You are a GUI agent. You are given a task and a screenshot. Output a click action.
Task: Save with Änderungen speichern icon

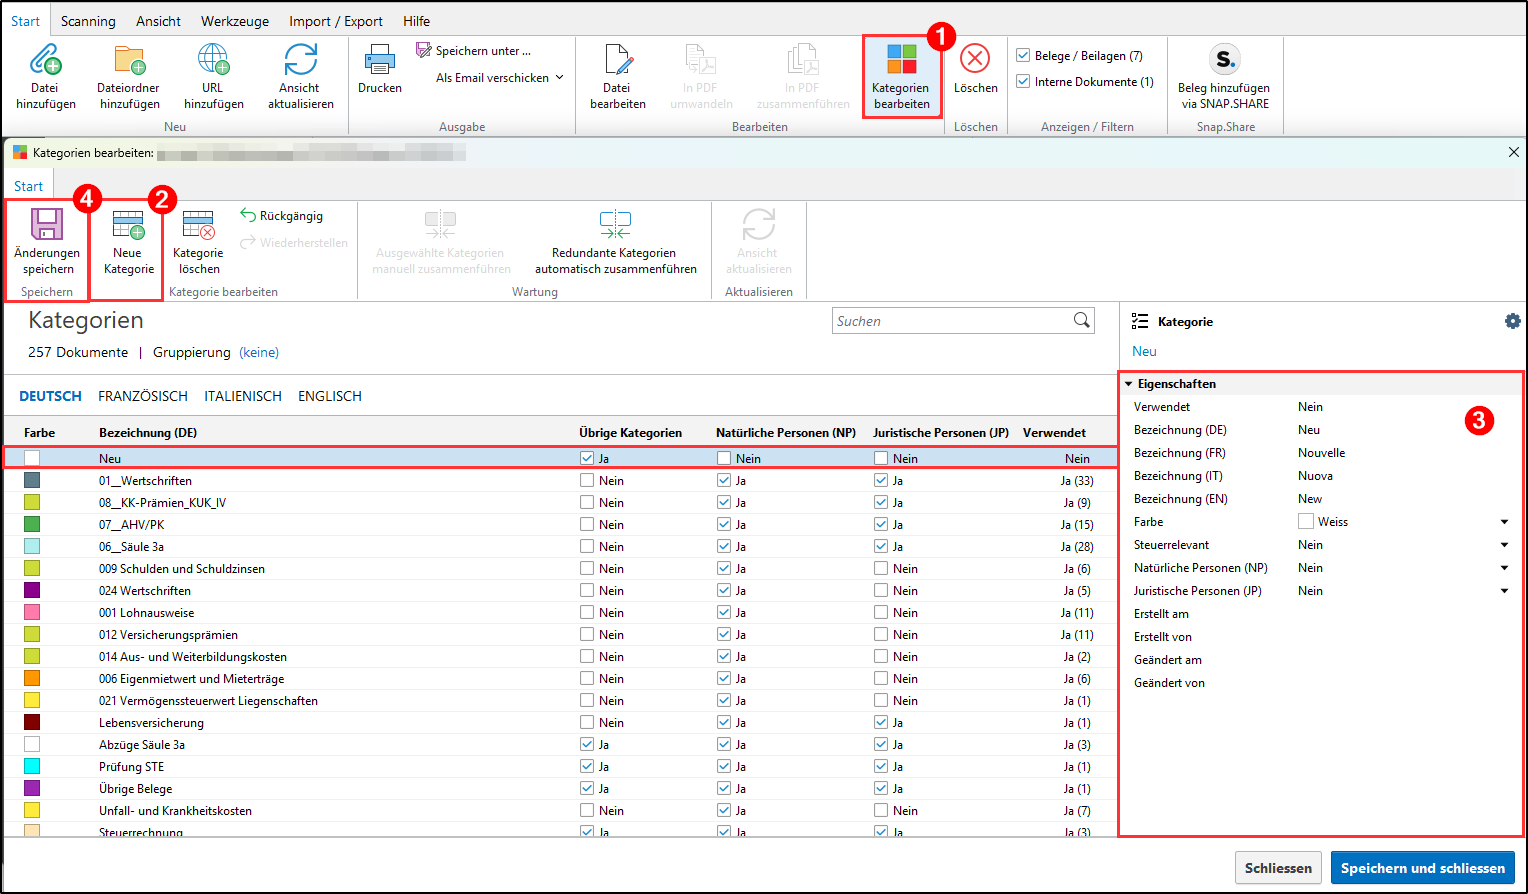point(47,224)
